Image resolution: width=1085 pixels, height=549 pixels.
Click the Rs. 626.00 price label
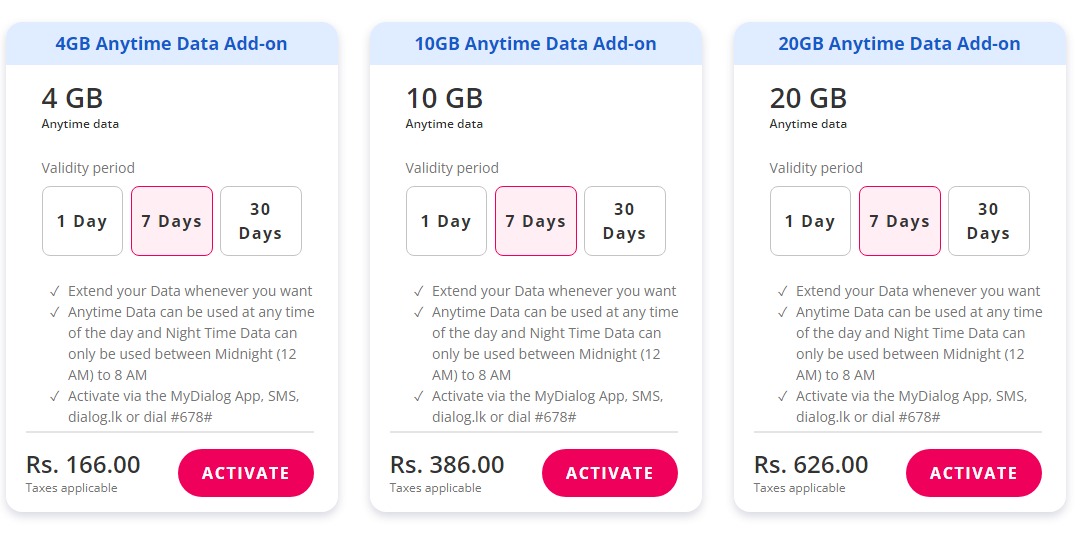click(811, 465)
